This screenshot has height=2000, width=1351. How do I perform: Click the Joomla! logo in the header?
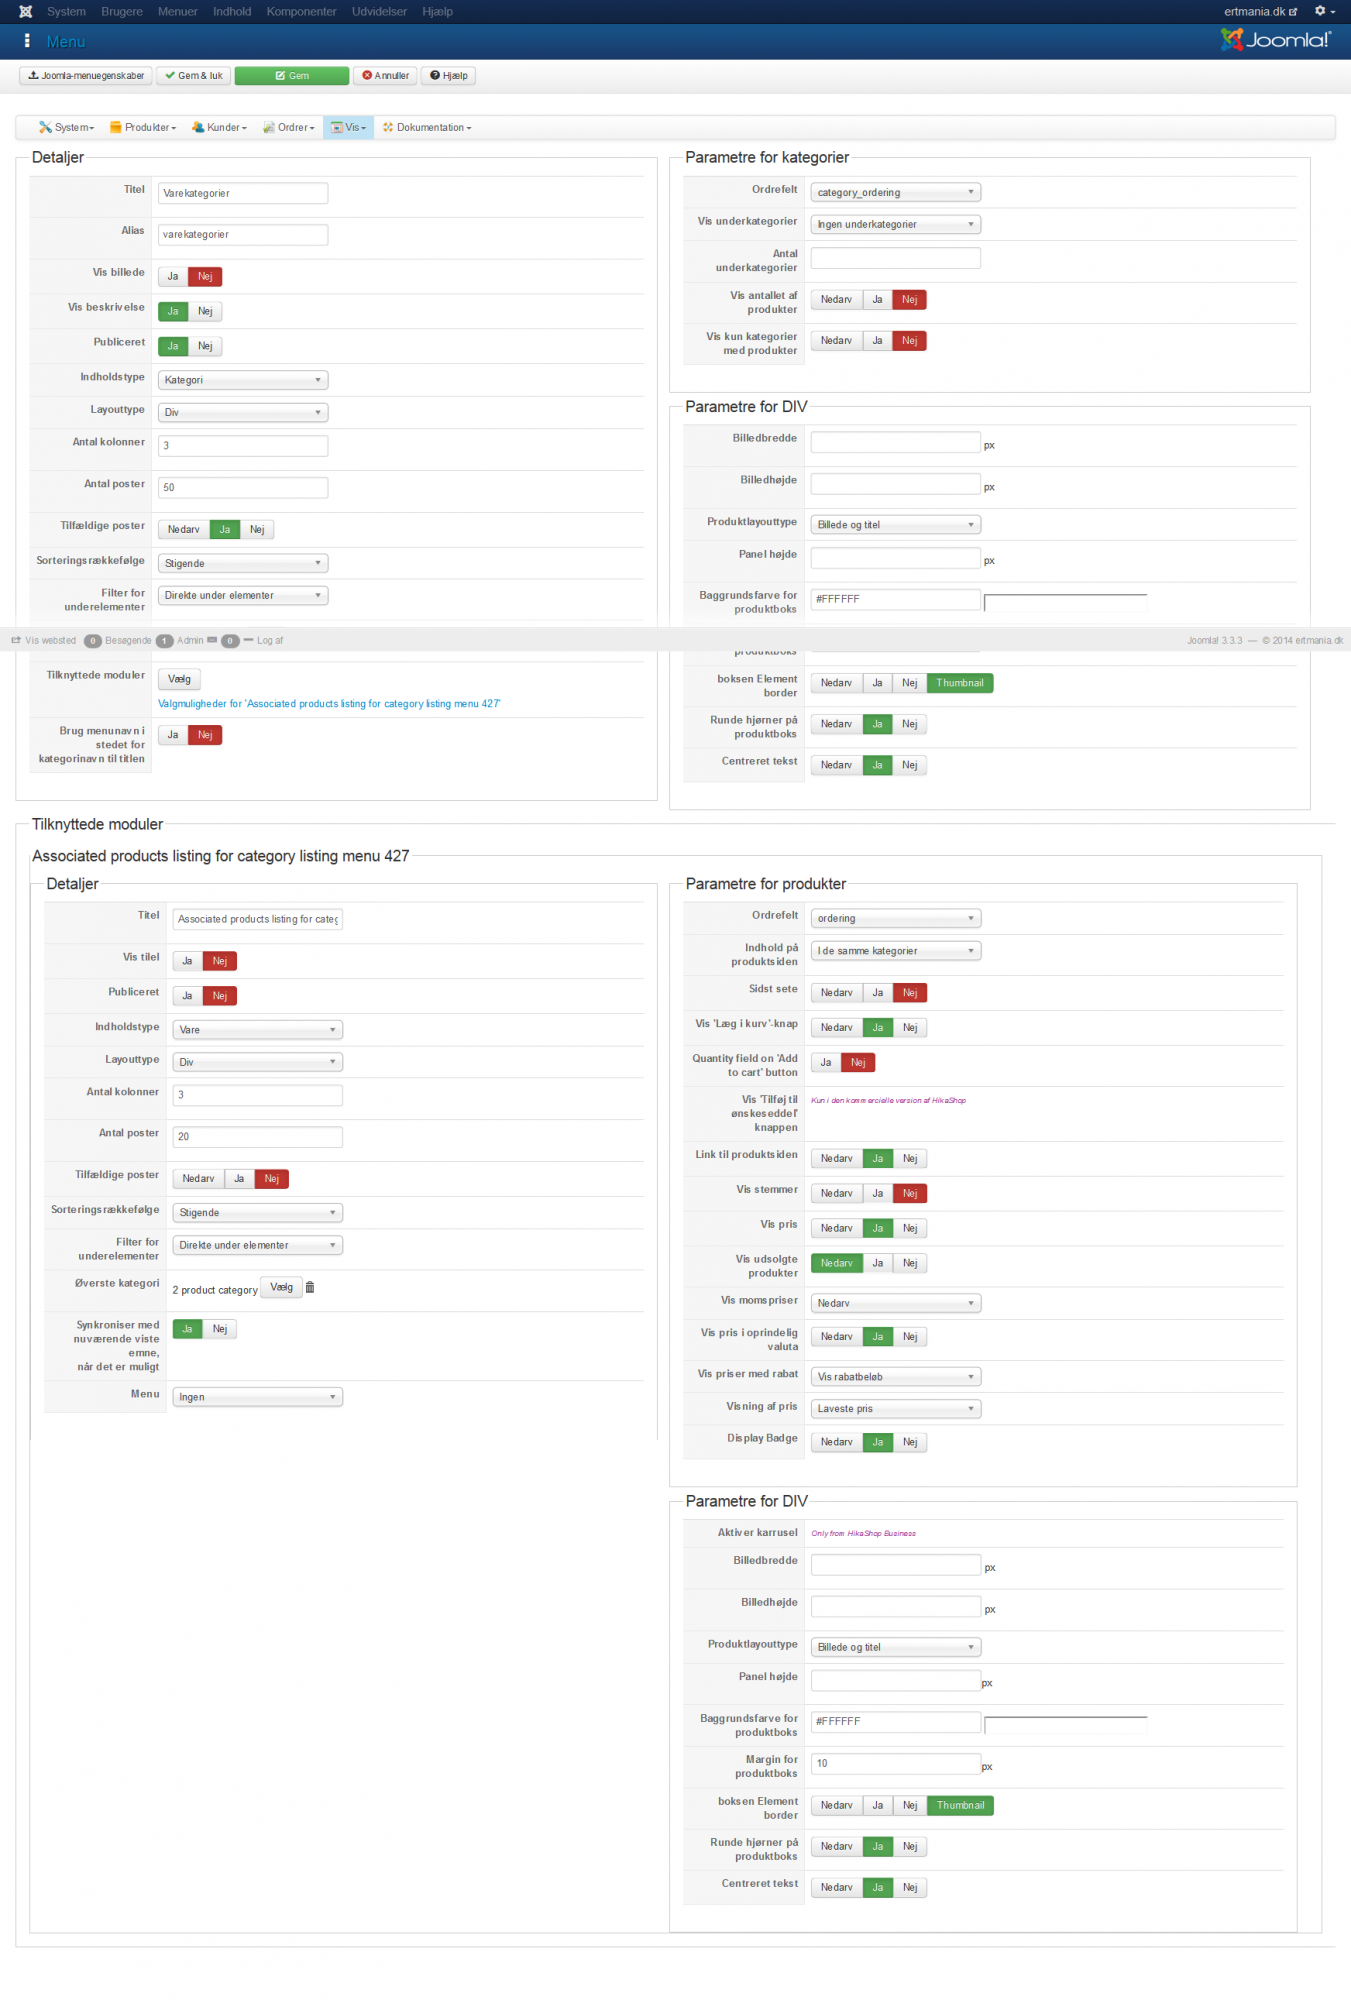click(x=1275, y=40)
